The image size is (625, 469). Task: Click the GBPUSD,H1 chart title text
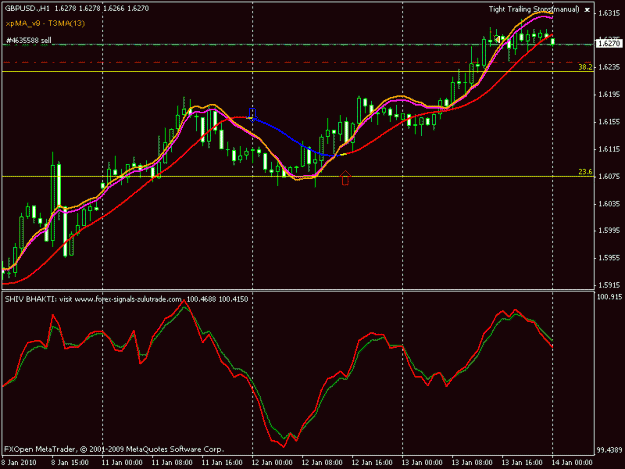pyautogui.click(x=28, y=8)
